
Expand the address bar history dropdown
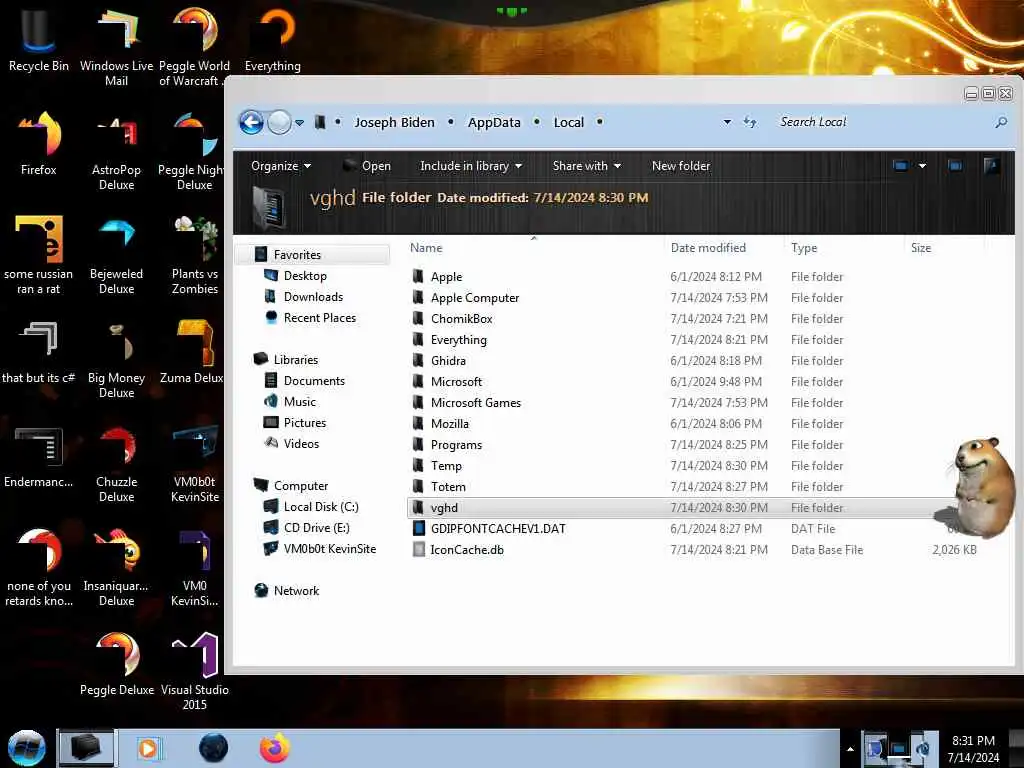point(727,122)
